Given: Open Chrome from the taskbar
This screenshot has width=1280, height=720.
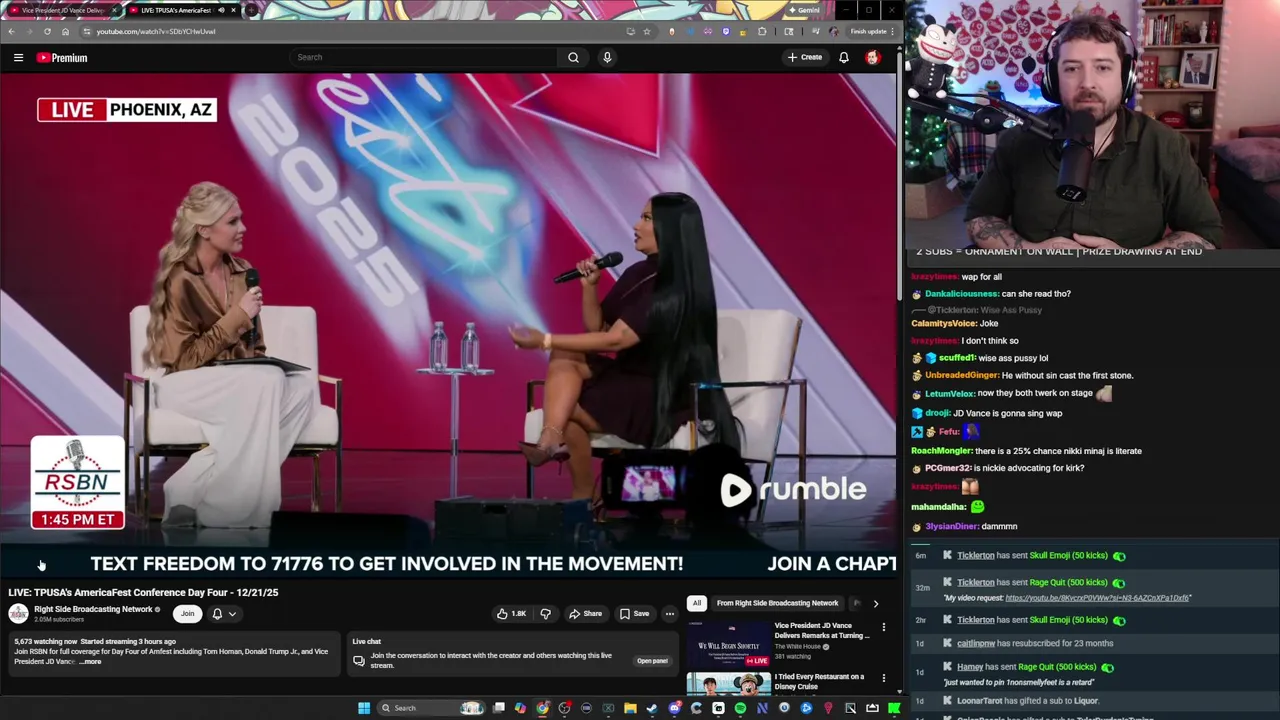Looking at the screenshot, I should (x=542, y=708).
